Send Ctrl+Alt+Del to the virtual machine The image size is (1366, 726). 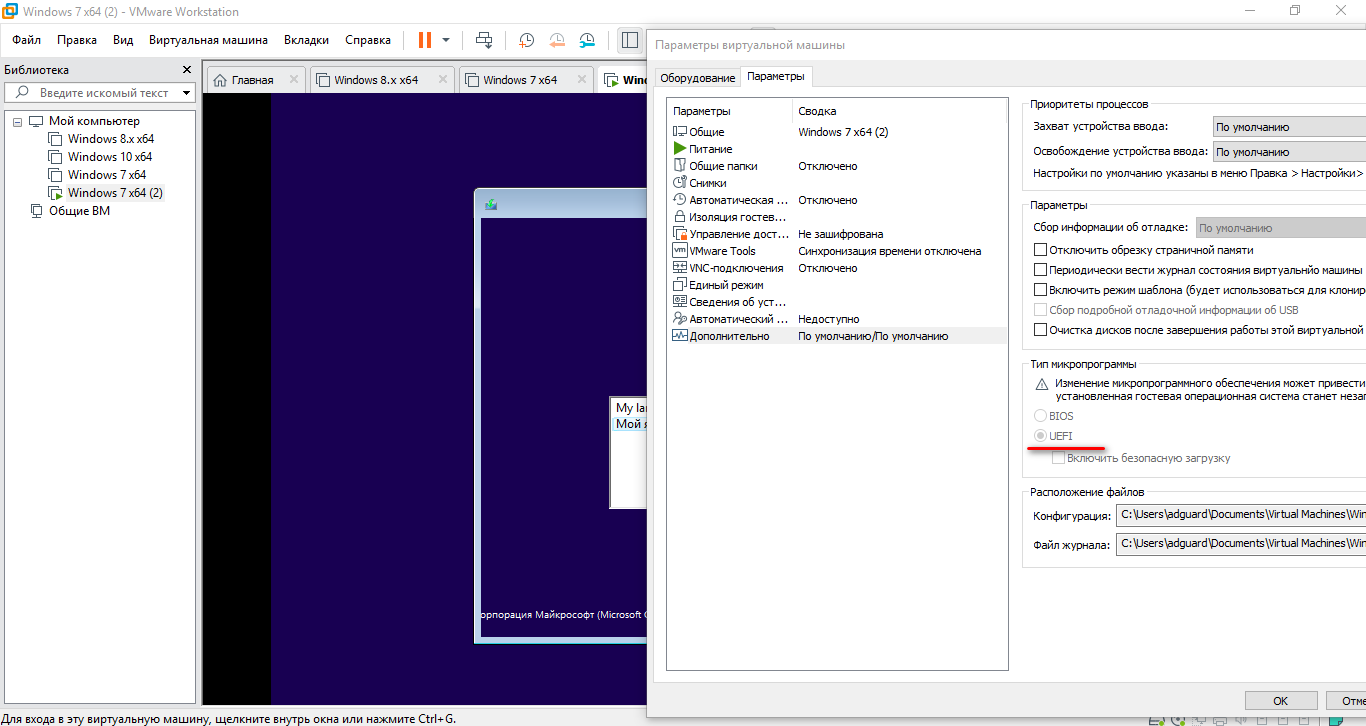pos(484,40)
